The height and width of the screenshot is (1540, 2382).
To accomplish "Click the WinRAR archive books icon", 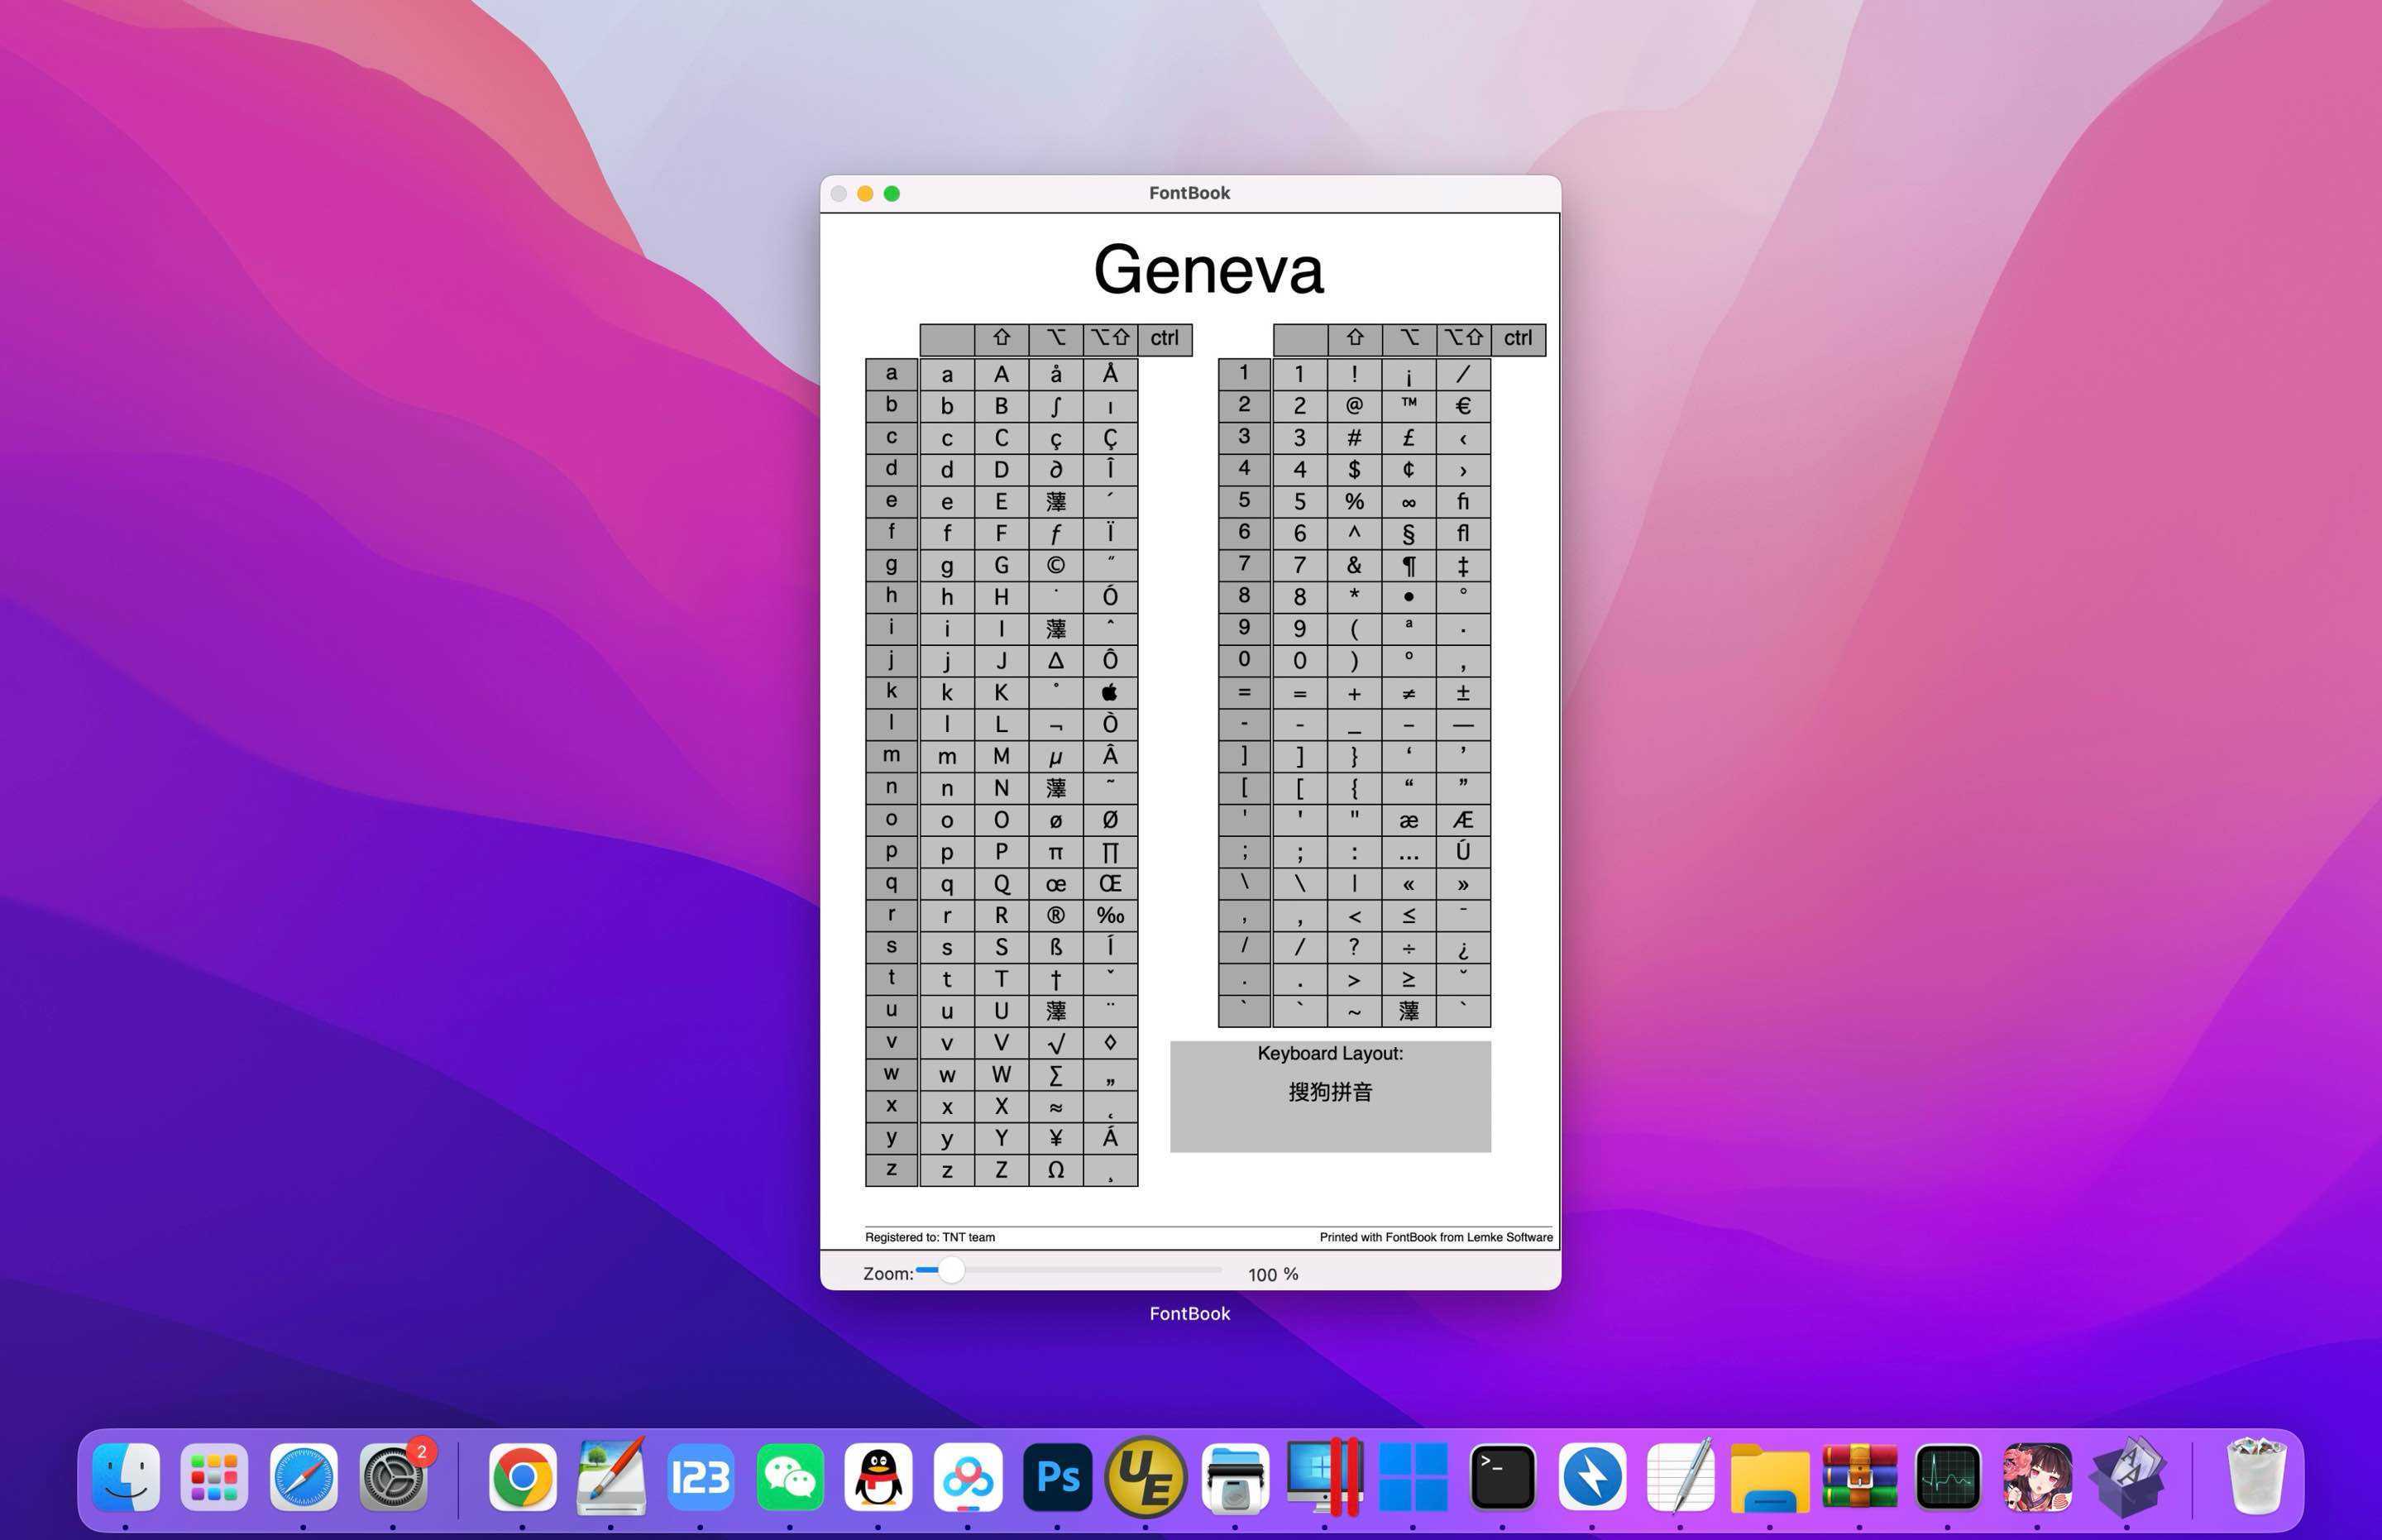I will pyautogui.click(x=1859, y=1477).
